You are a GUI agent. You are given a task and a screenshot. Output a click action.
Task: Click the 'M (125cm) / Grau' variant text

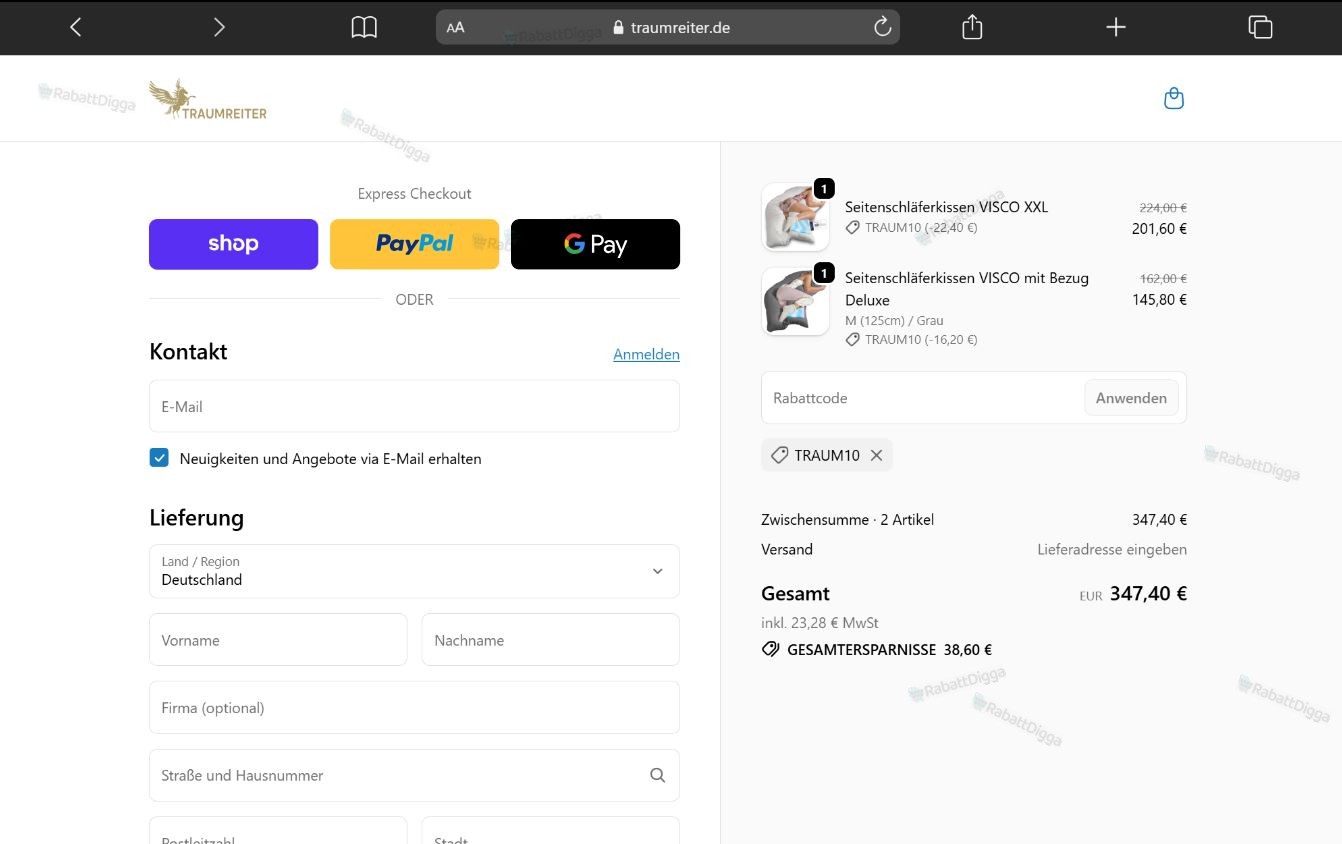[894, 320]
